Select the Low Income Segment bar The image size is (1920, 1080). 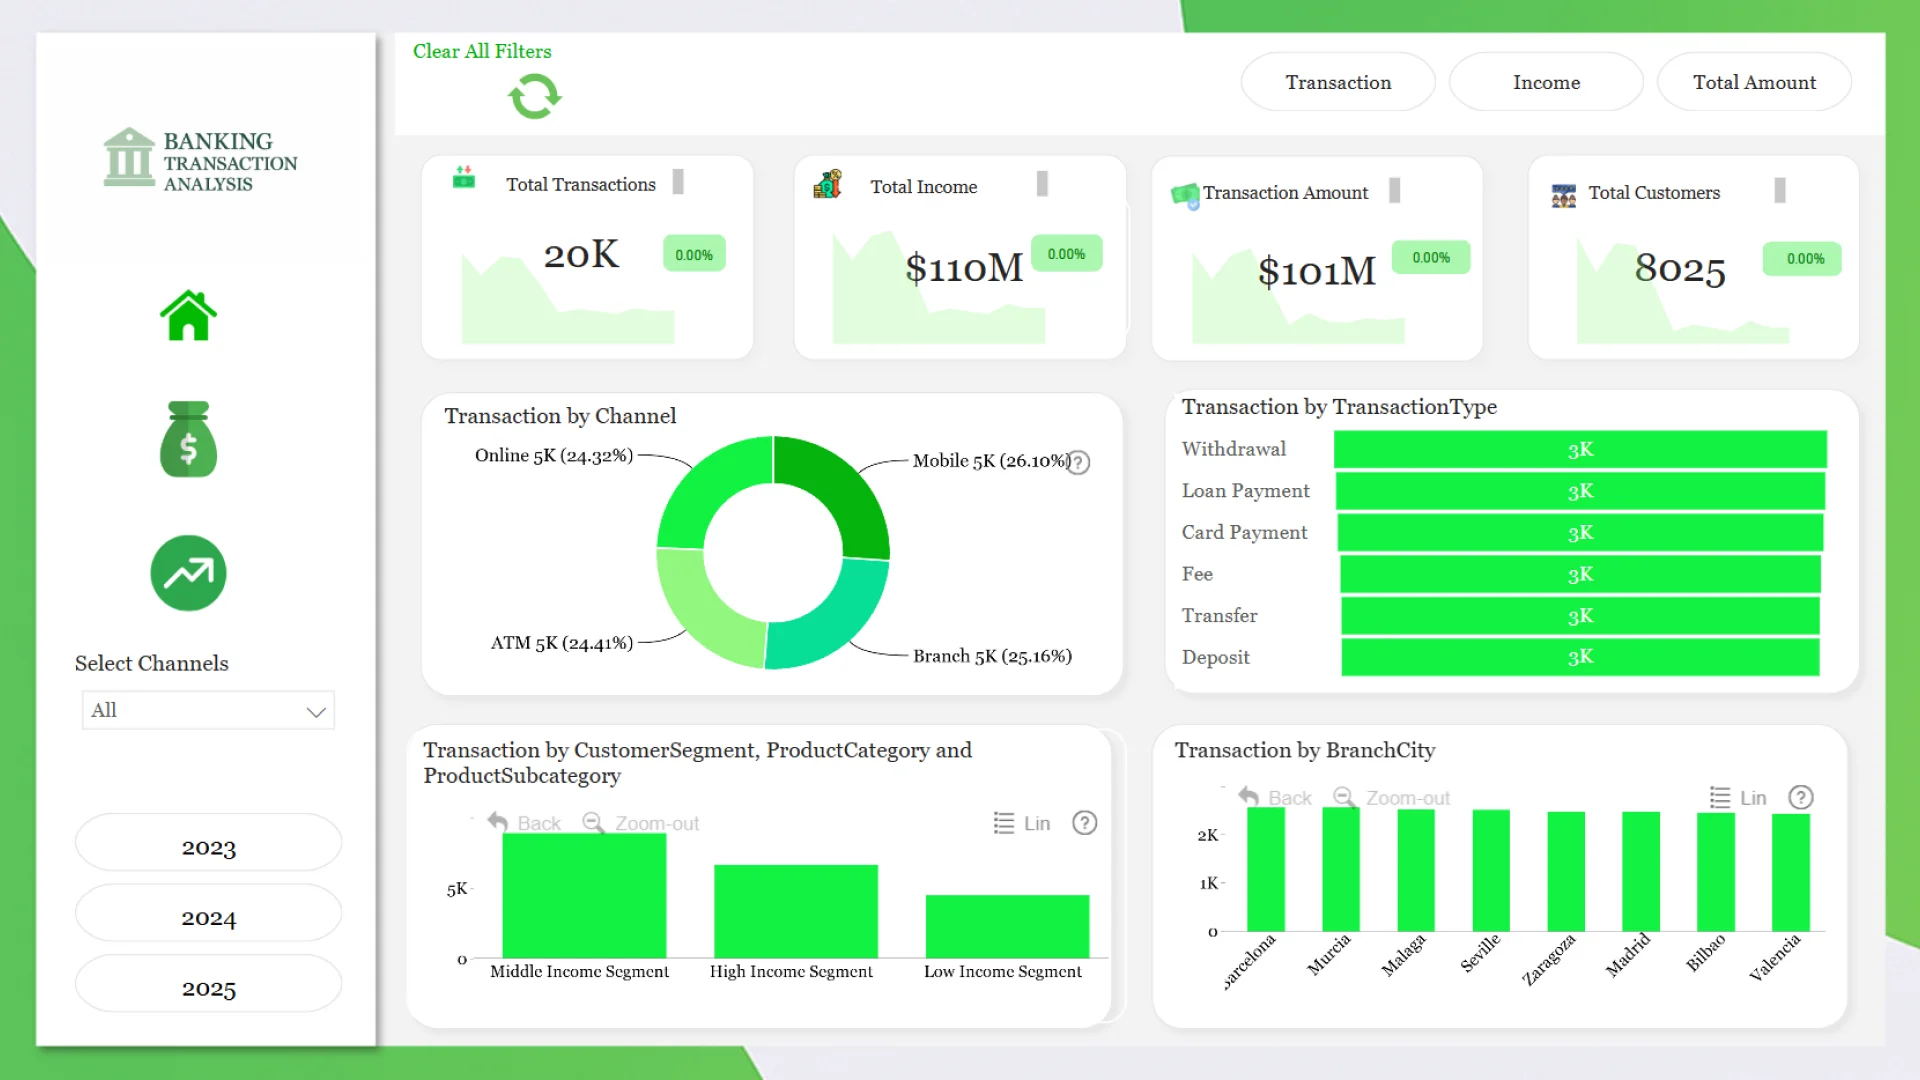coord(1007,926)
